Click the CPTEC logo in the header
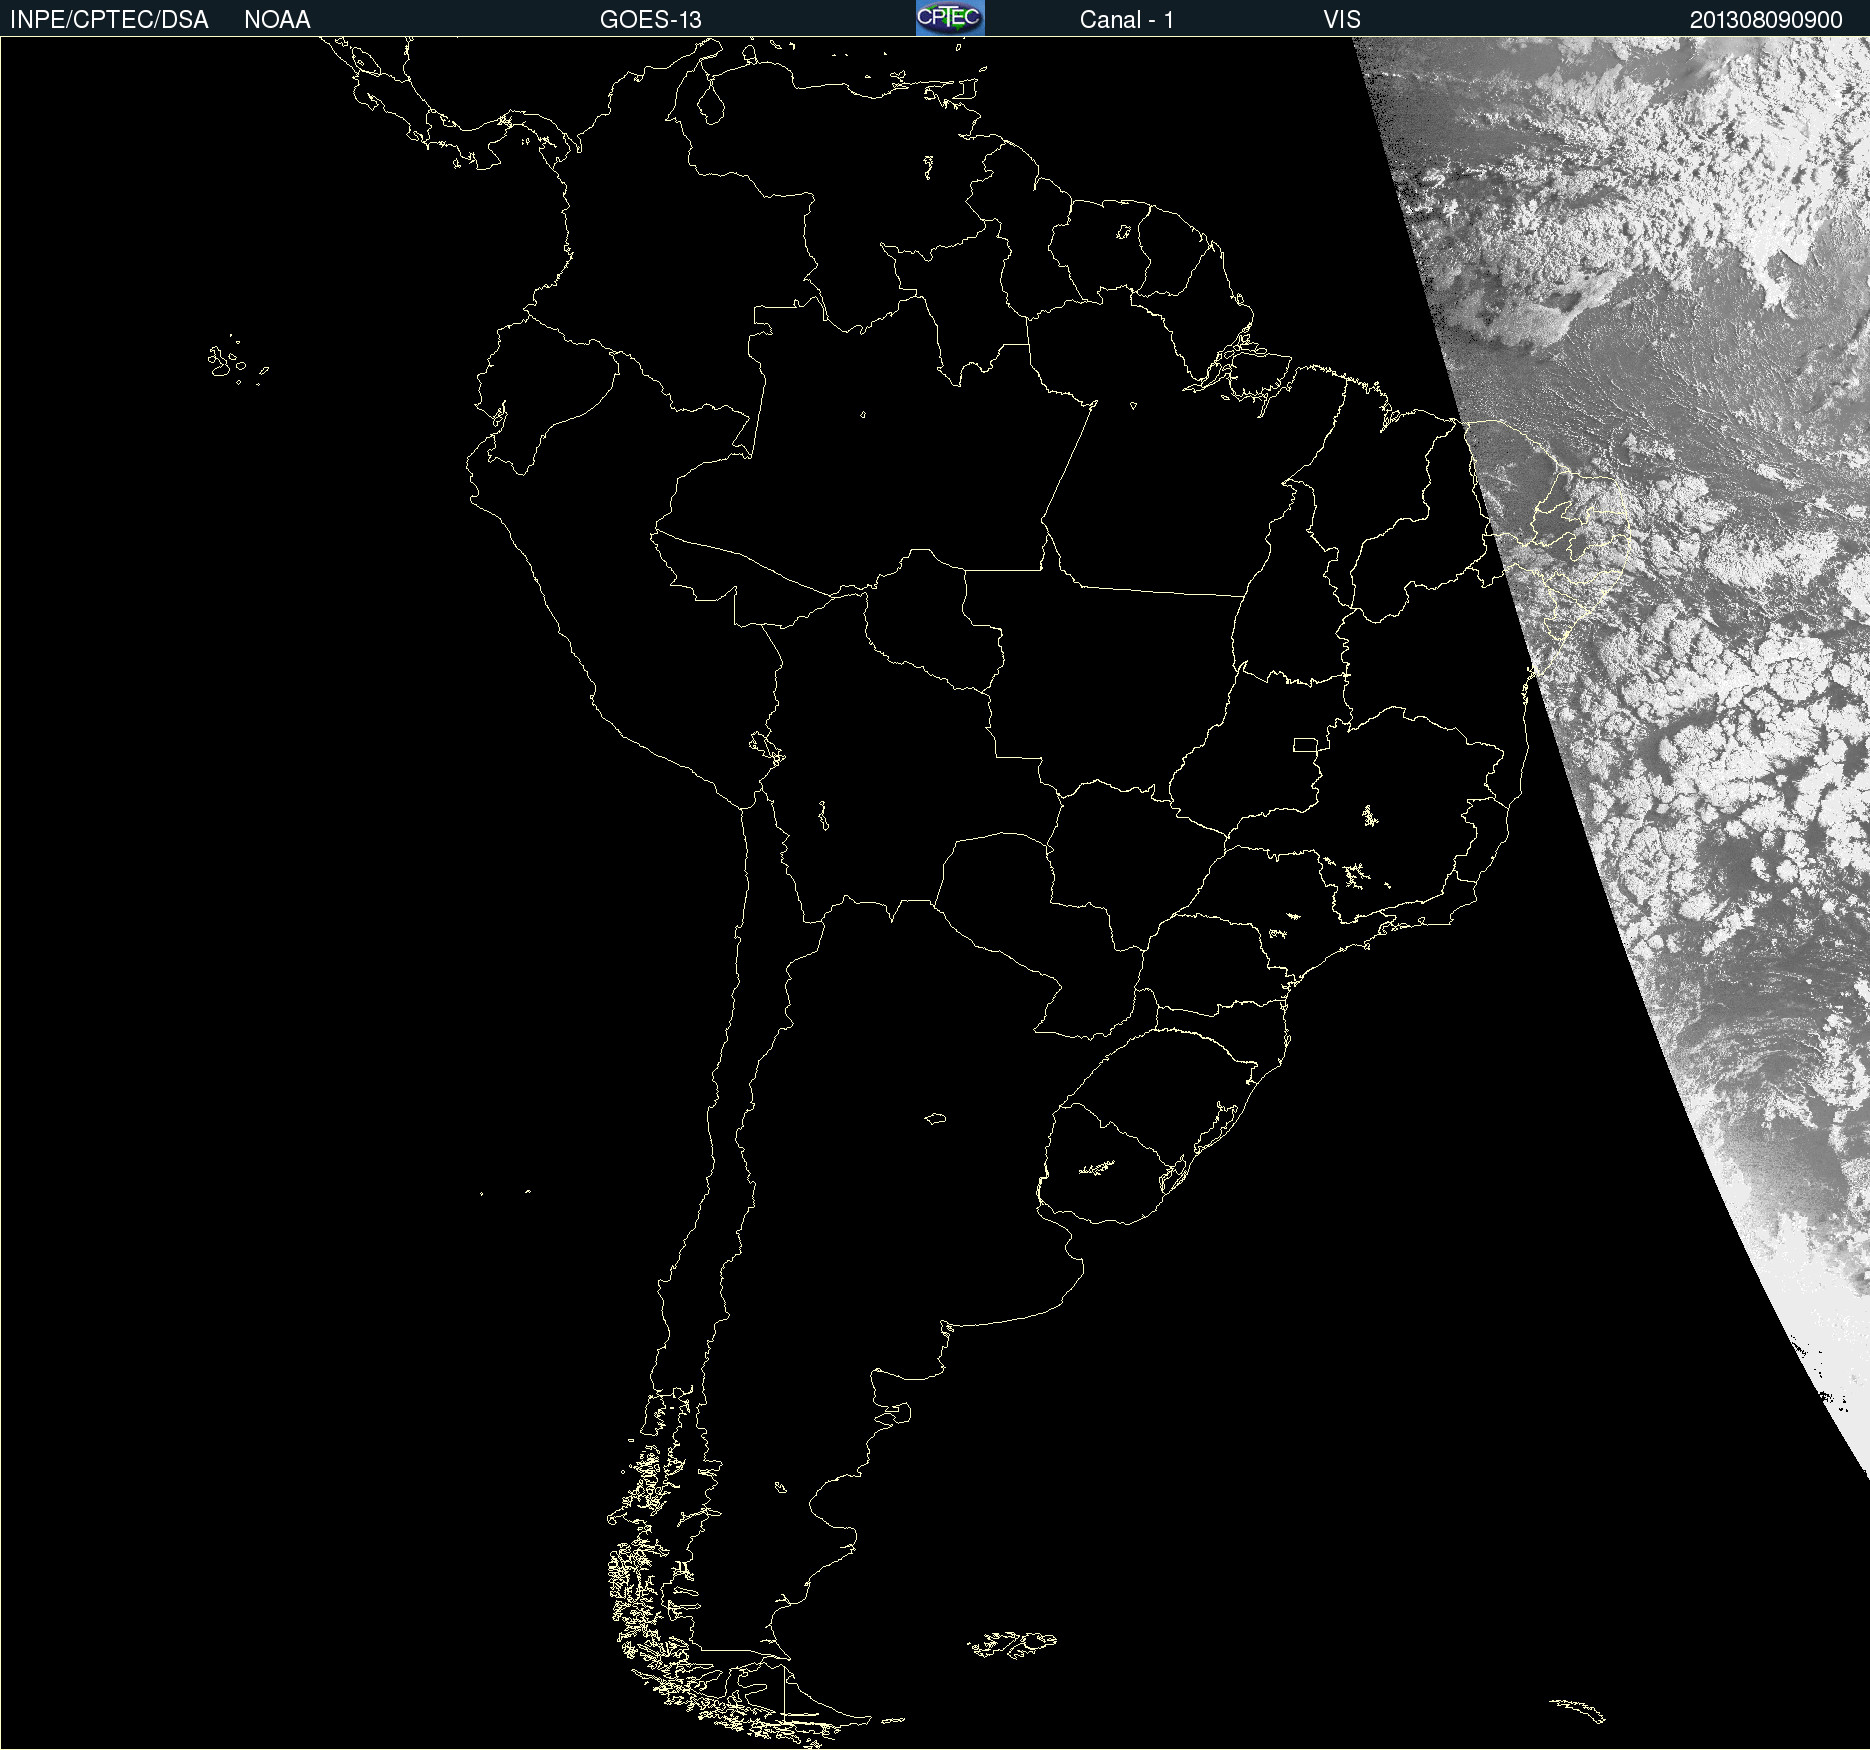The width and height of the screenshot is (1870, 1750). click(949, 18)
